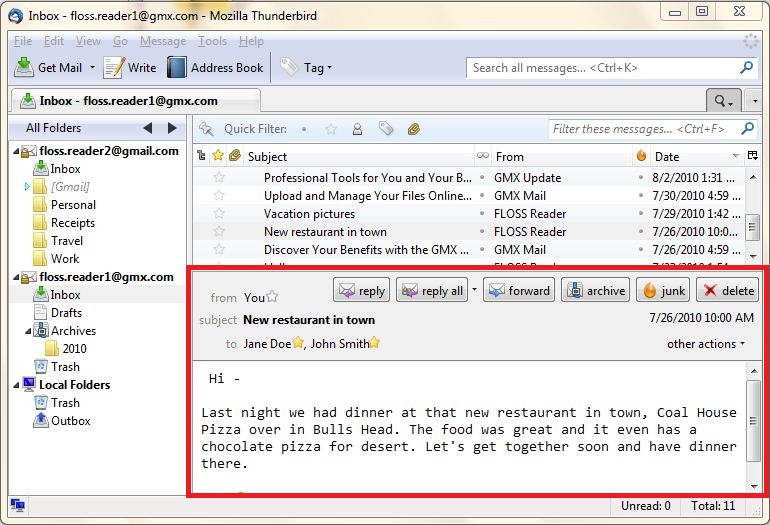Filter messages with attachments icon
This screenshot has height=525, width=770.
coord(413,129)
